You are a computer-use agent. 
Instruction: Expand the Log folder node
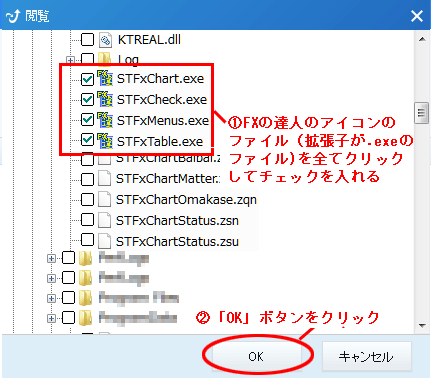click(70, 60)
